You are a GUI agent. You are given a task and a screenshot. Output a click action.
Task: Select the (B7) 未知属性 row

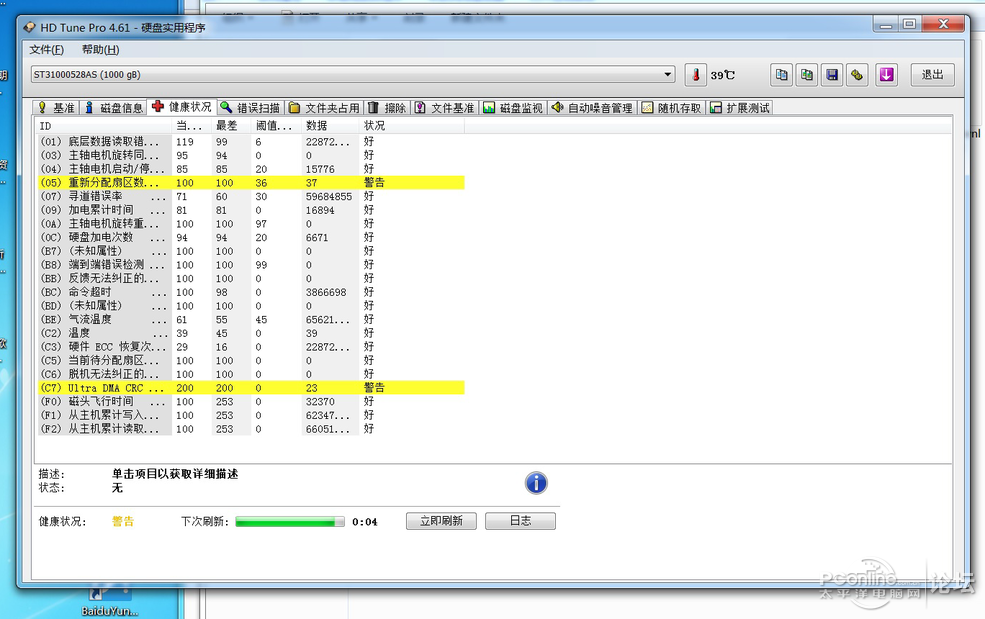point(251,251)
